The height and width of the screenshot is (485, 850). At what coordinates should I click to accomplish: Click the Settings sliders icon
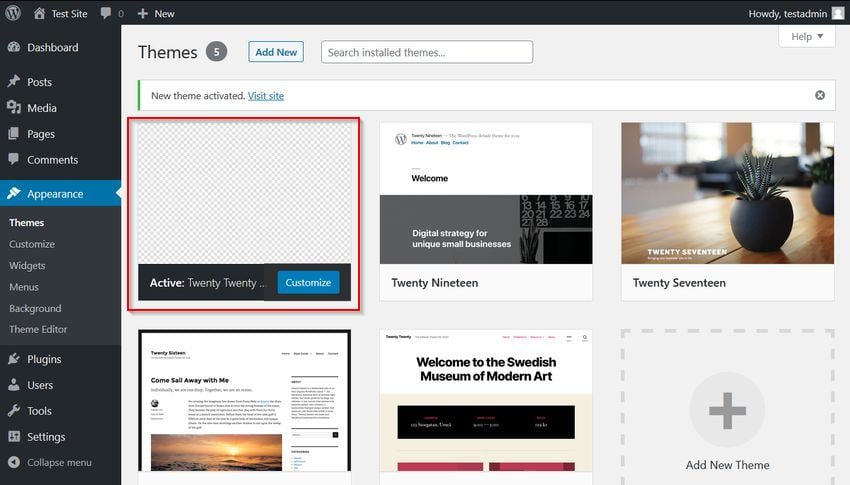[14, 436]
